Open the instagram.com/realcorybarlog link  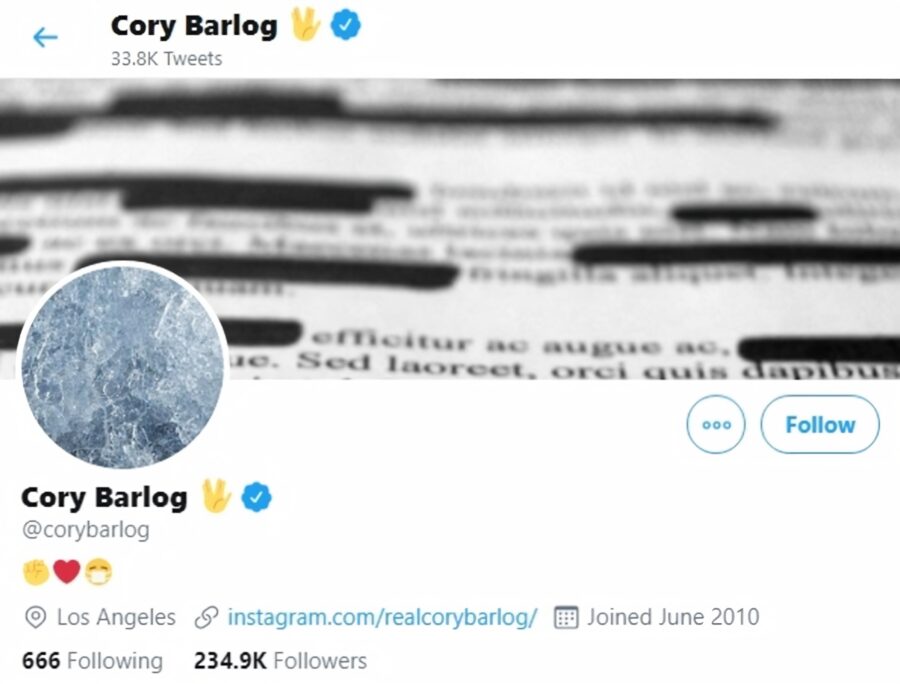(382, 617)
